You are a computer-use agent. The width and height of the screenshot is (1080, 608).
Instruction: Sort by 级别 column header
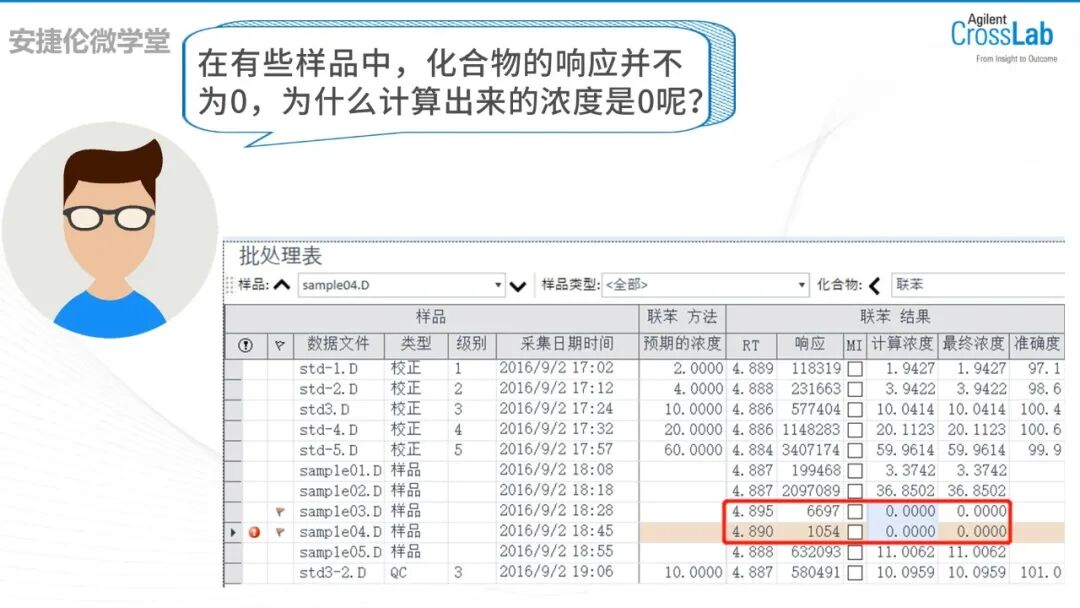pyautogui.click(x=472, y=344)
